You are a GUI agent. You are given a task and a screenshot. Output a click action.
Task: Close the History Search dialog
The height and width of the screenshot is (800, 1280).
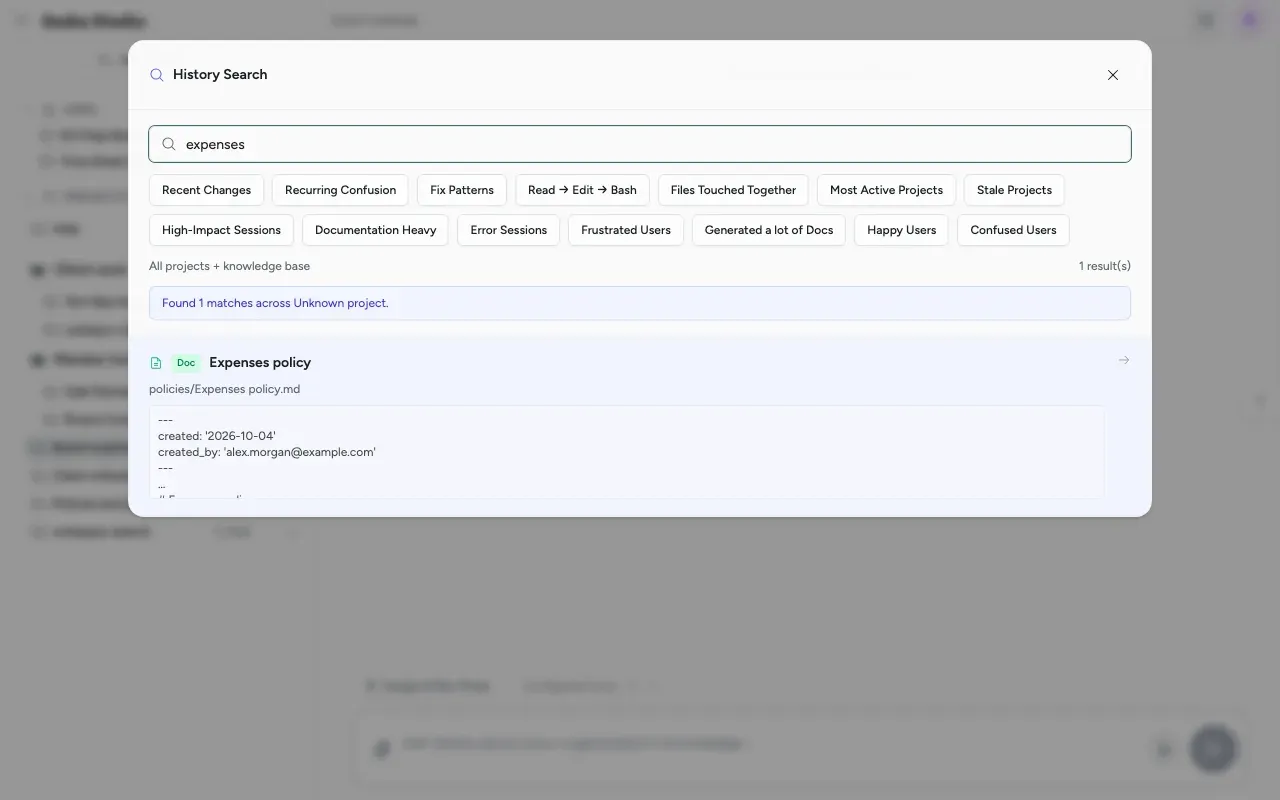click(x=1113, y=75)
